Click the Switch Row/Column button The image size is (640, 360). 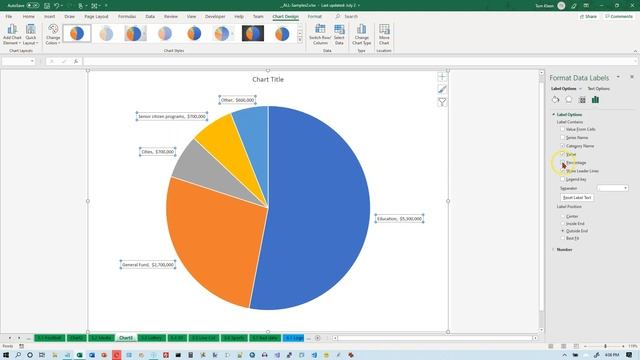tap(320, 34)
